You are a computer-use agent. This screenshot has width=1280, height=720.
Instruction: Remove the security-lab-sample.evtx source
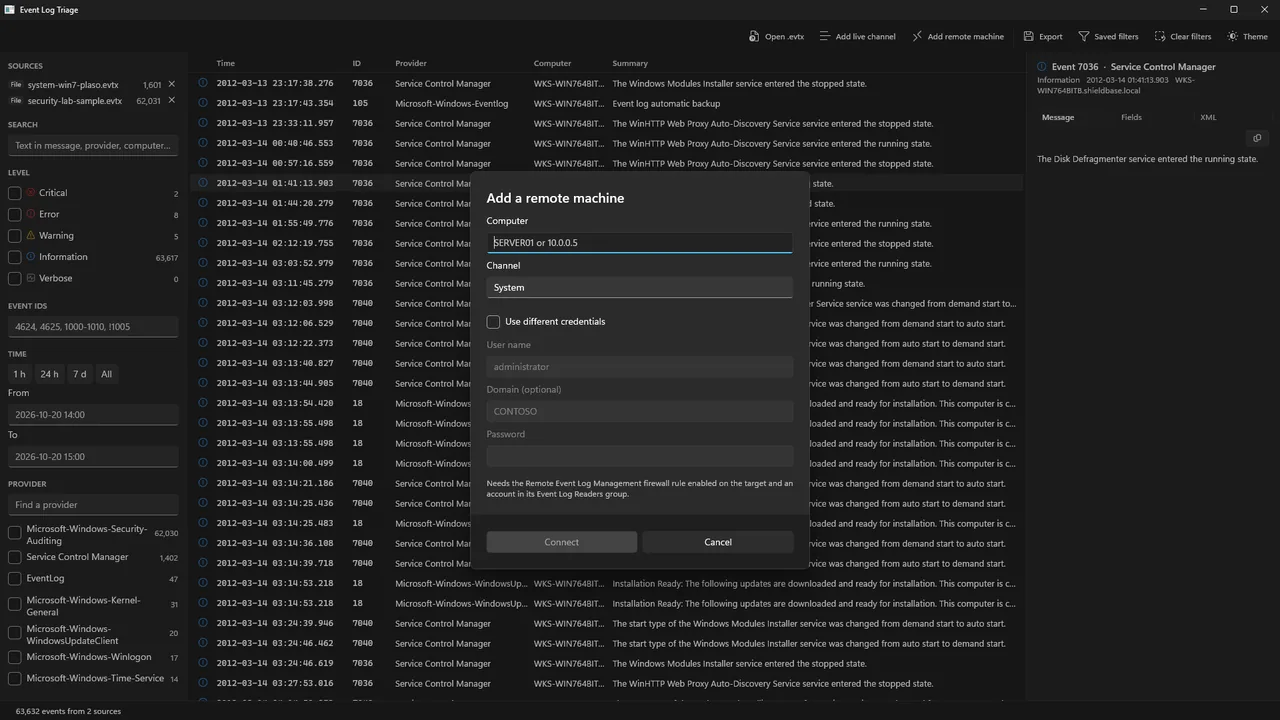point(171,100)
